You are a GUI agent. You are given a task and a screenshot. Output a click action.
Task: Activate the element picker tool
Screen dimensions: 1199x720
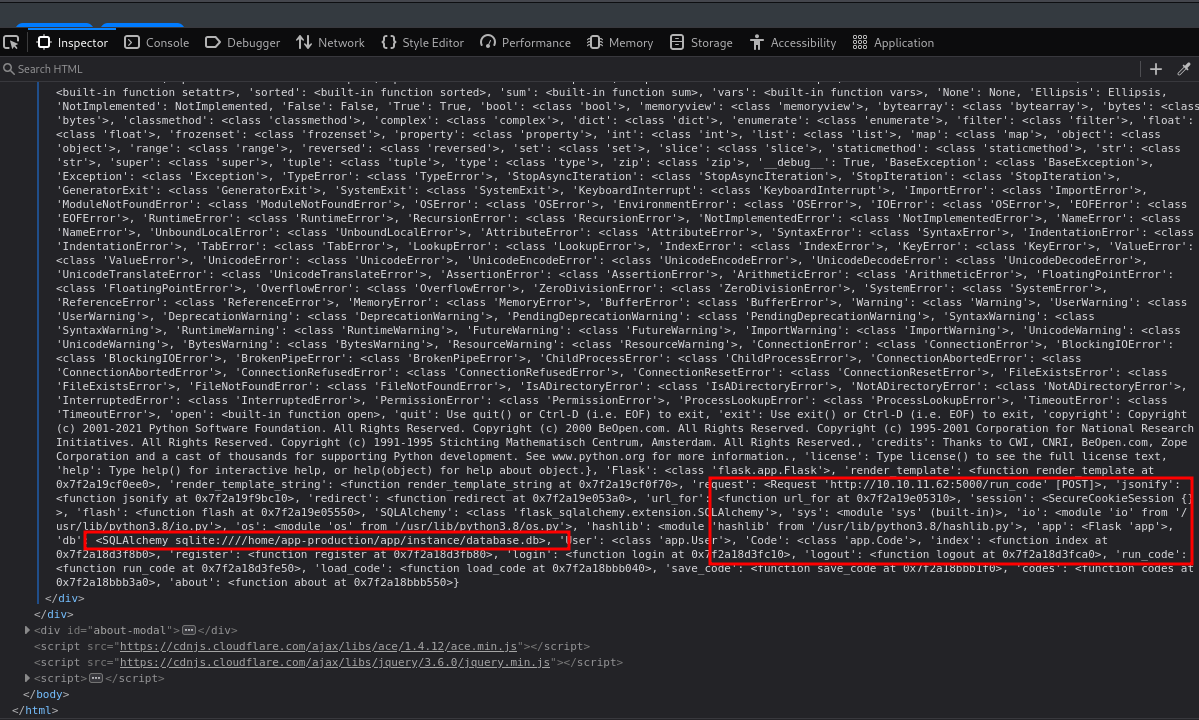[11, 42]
